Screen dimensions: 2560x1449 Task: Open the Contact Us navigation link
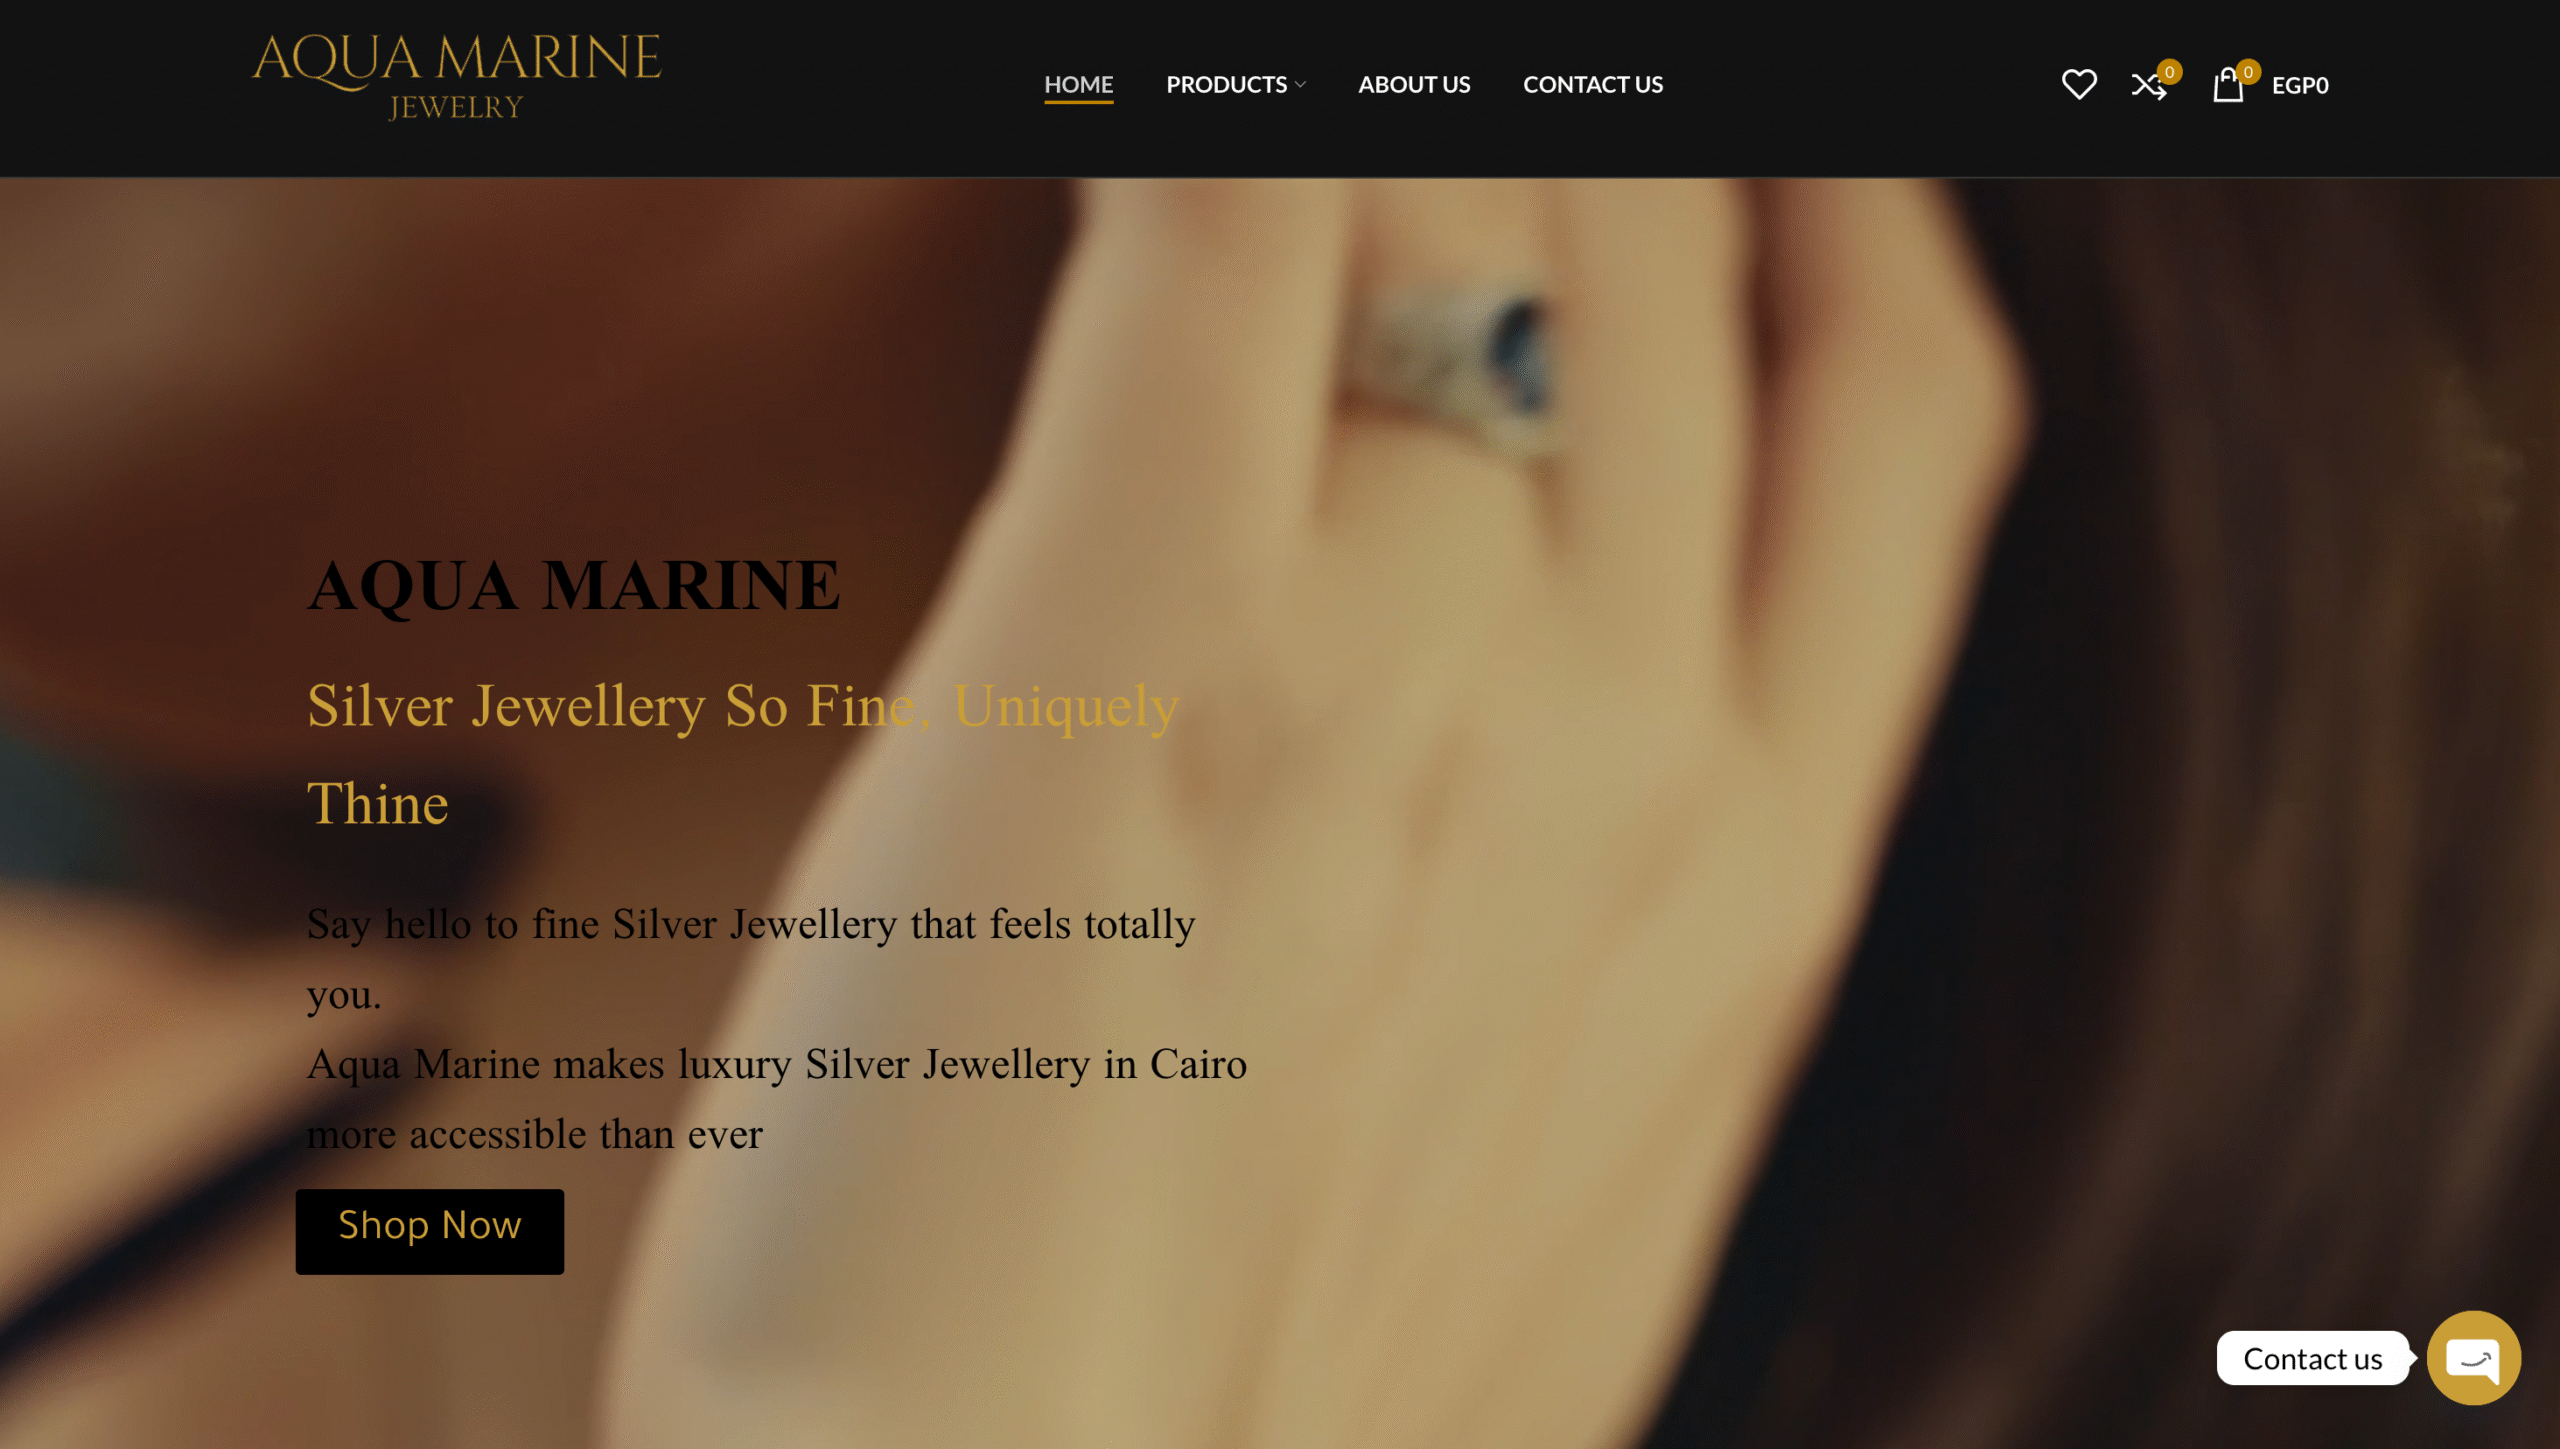click(x=1593, y=85)
